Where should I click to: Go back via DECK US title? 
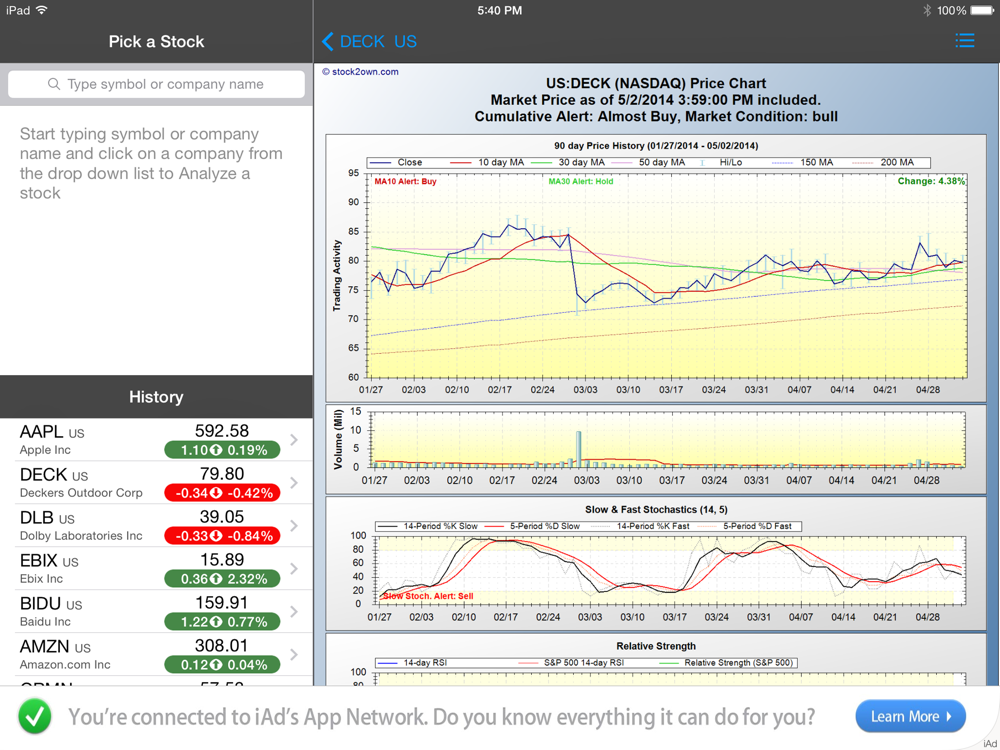(378, 41)
